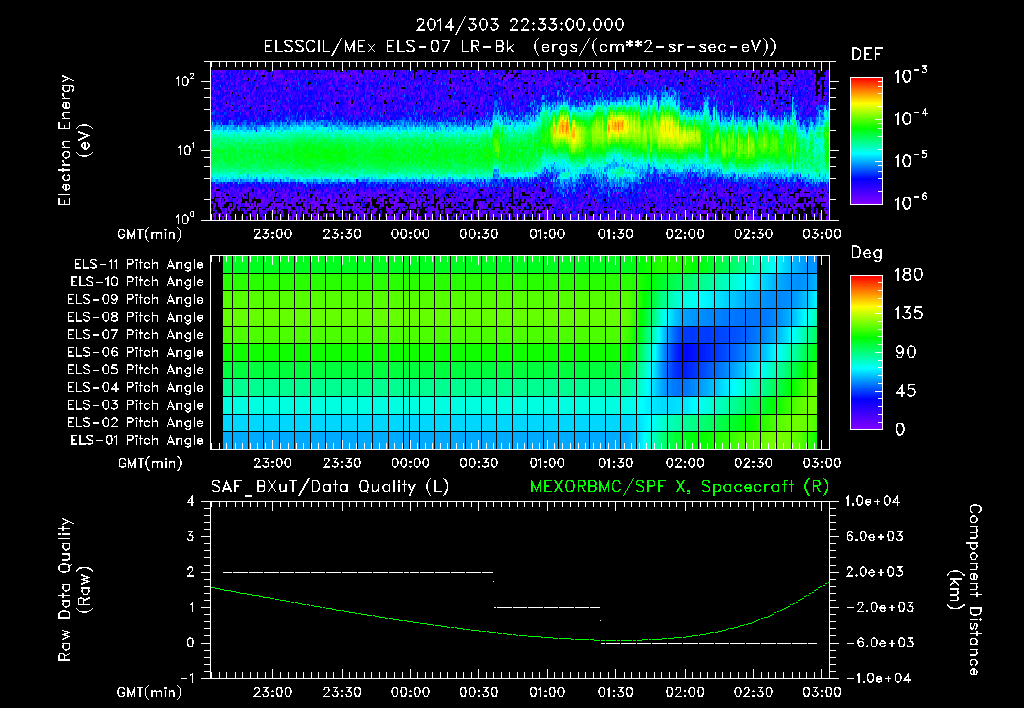Click the 02:30 tick under the spectrogram panel
This screenshot has height=708, width=1024.
(x=754, y=234)
